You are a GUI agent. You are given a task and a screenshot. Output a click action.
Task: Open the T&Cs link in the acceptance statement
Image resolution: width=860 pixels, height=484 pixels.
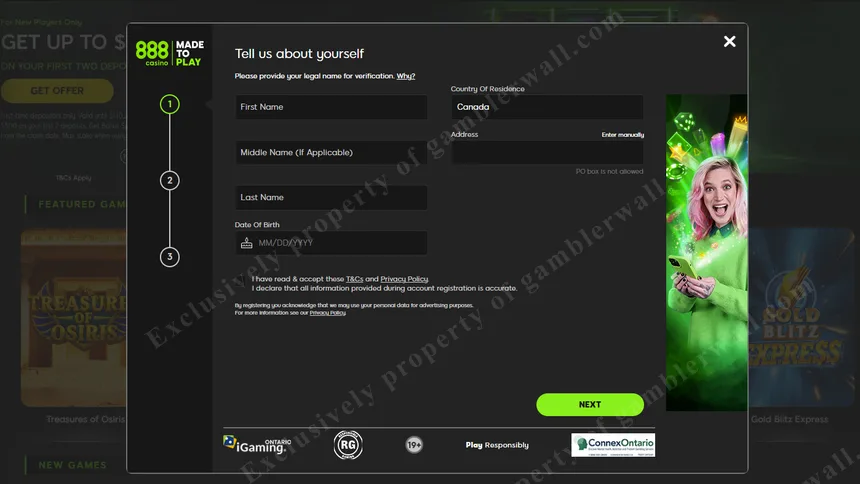point(354,279)
